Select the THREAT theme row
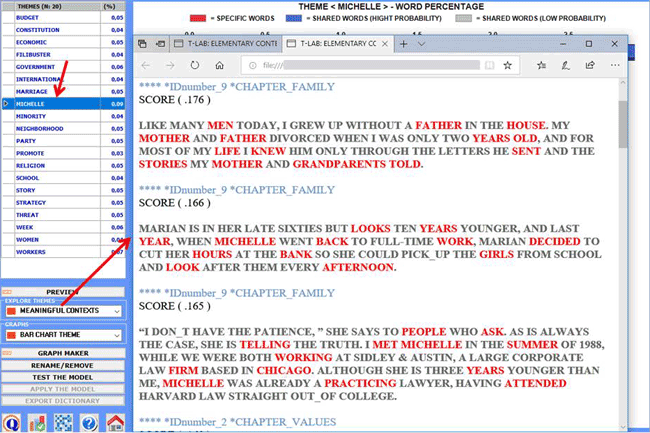 63,215
